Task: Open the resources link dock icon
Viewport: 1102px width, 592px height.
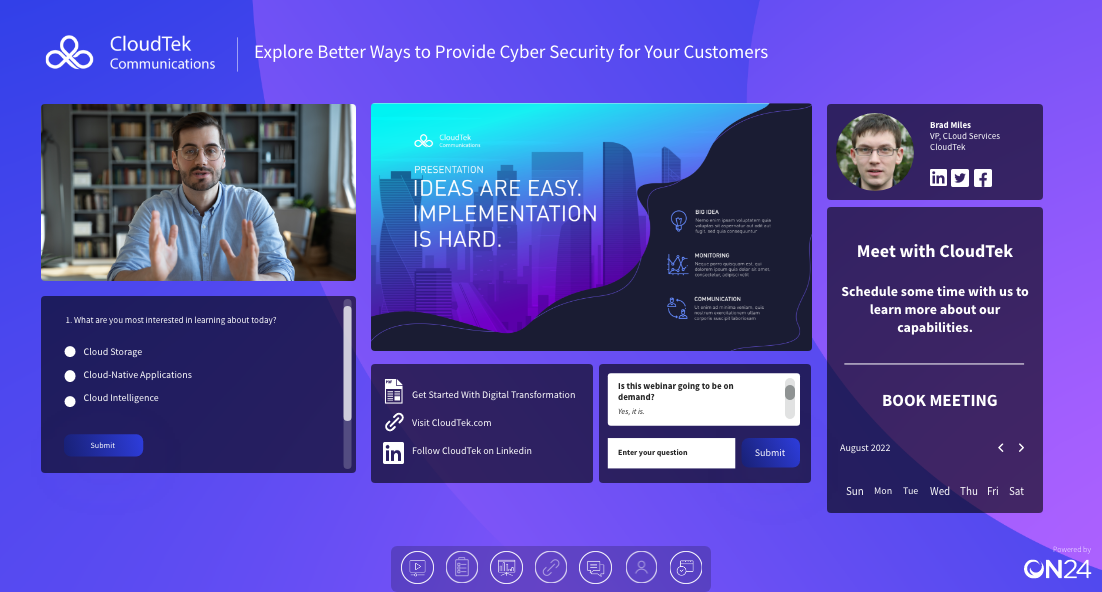Action: pyautogui.click(x=551, y=567)
